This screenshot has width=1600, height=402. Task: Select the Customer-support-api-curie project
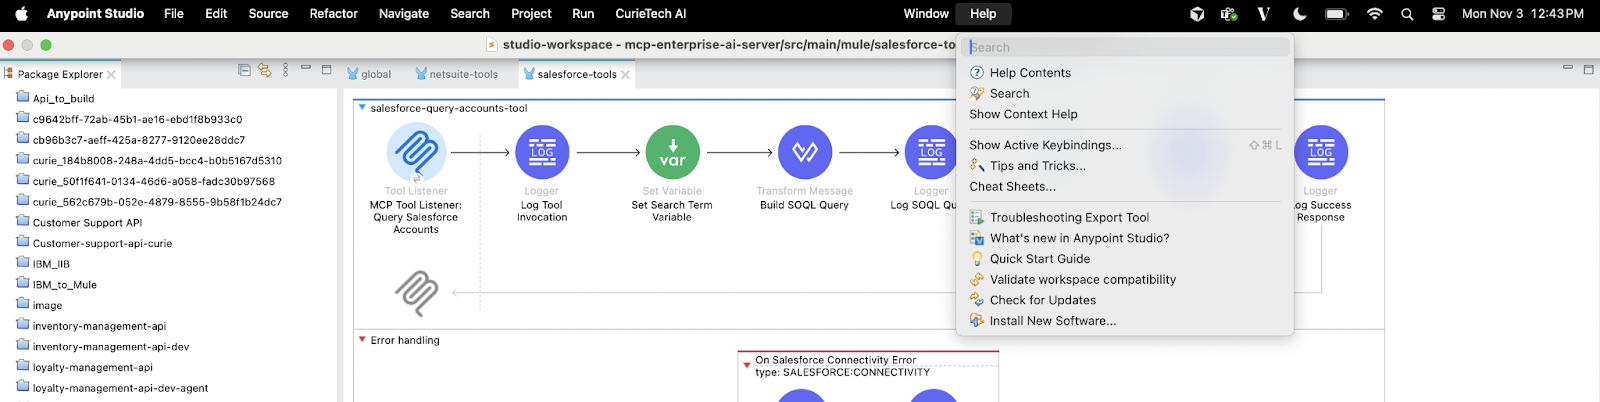point(94,243)
